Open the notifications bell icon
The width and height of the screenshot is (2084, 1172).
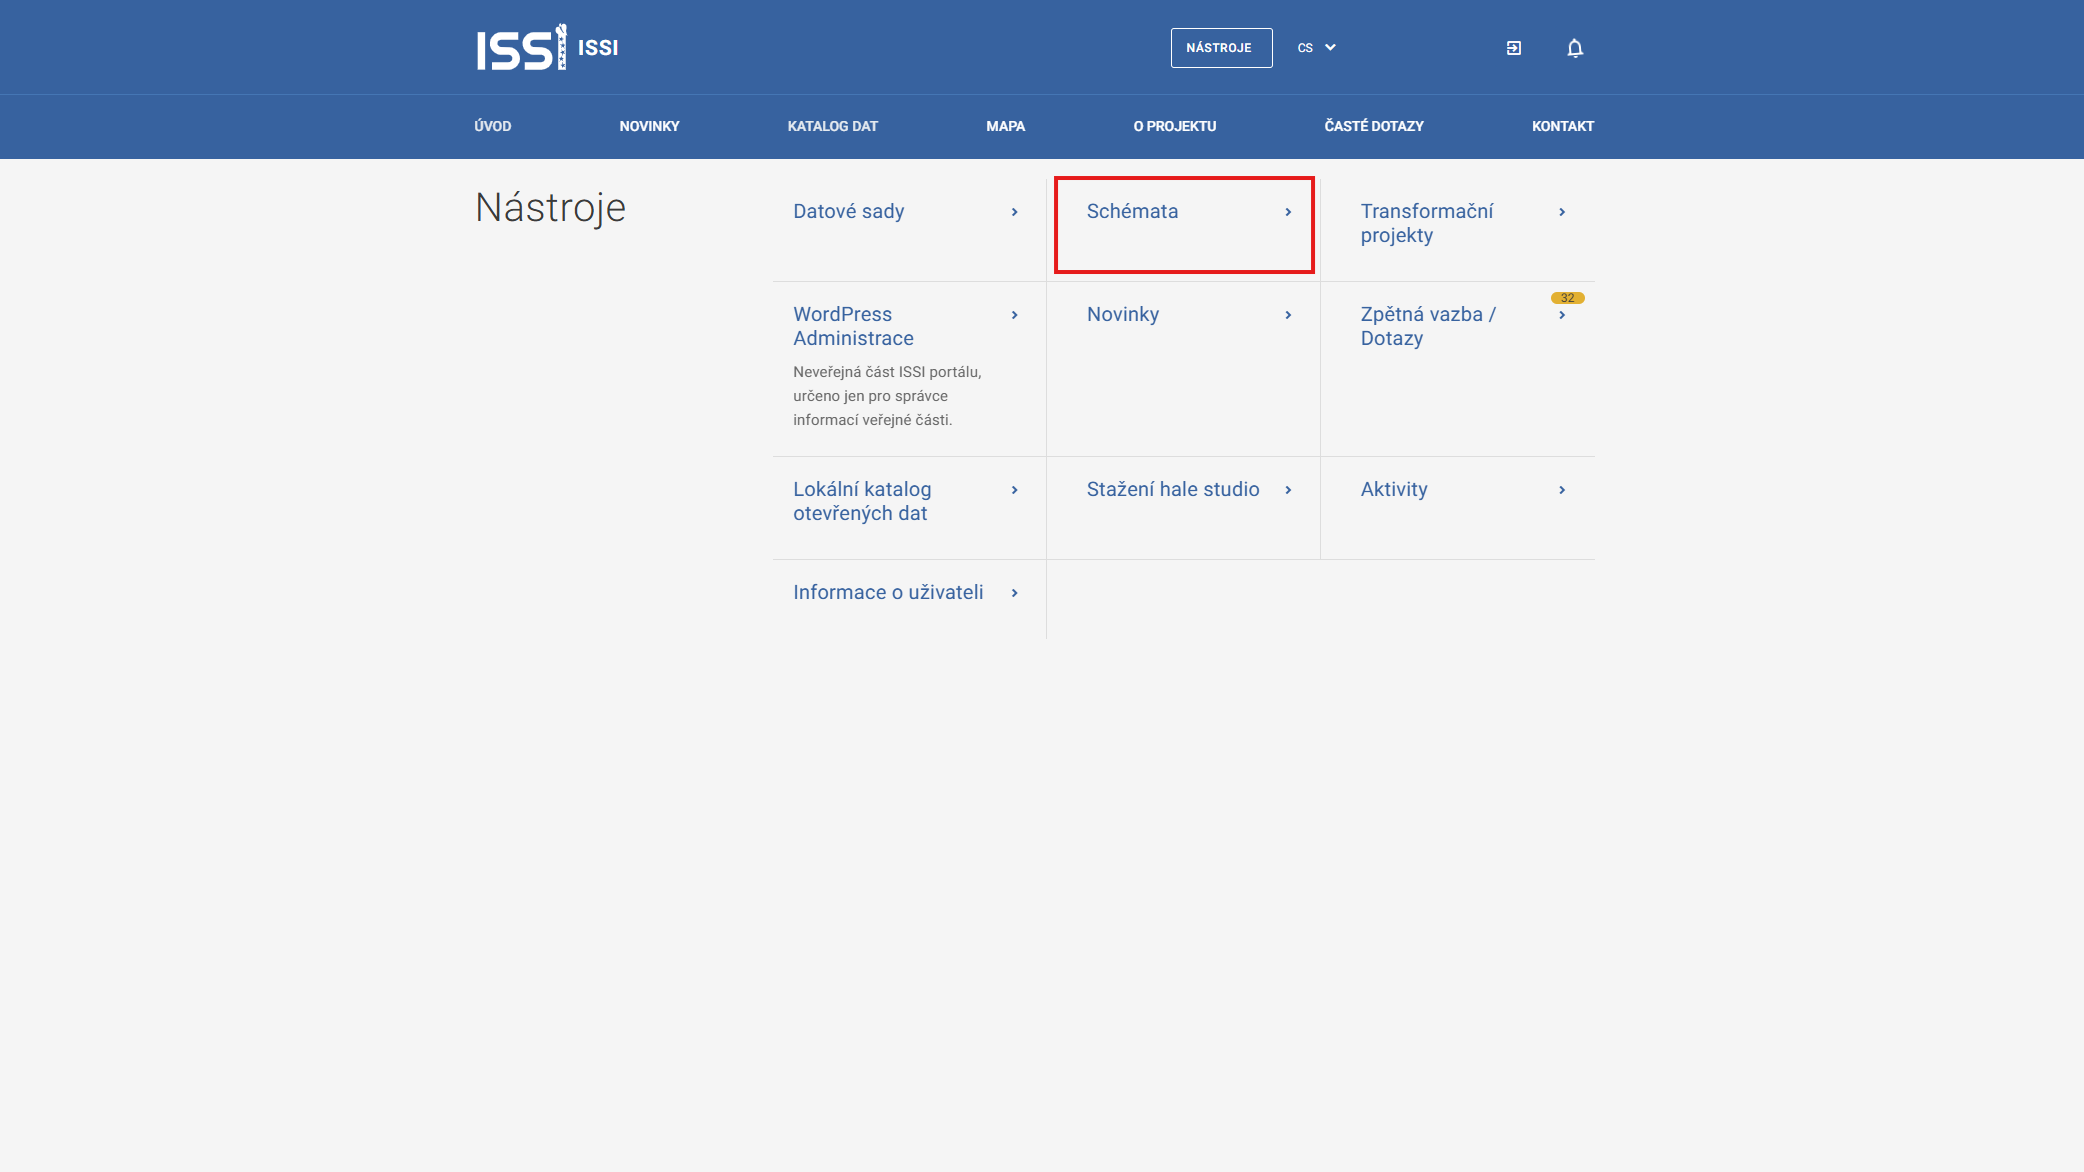[1574, 48]
